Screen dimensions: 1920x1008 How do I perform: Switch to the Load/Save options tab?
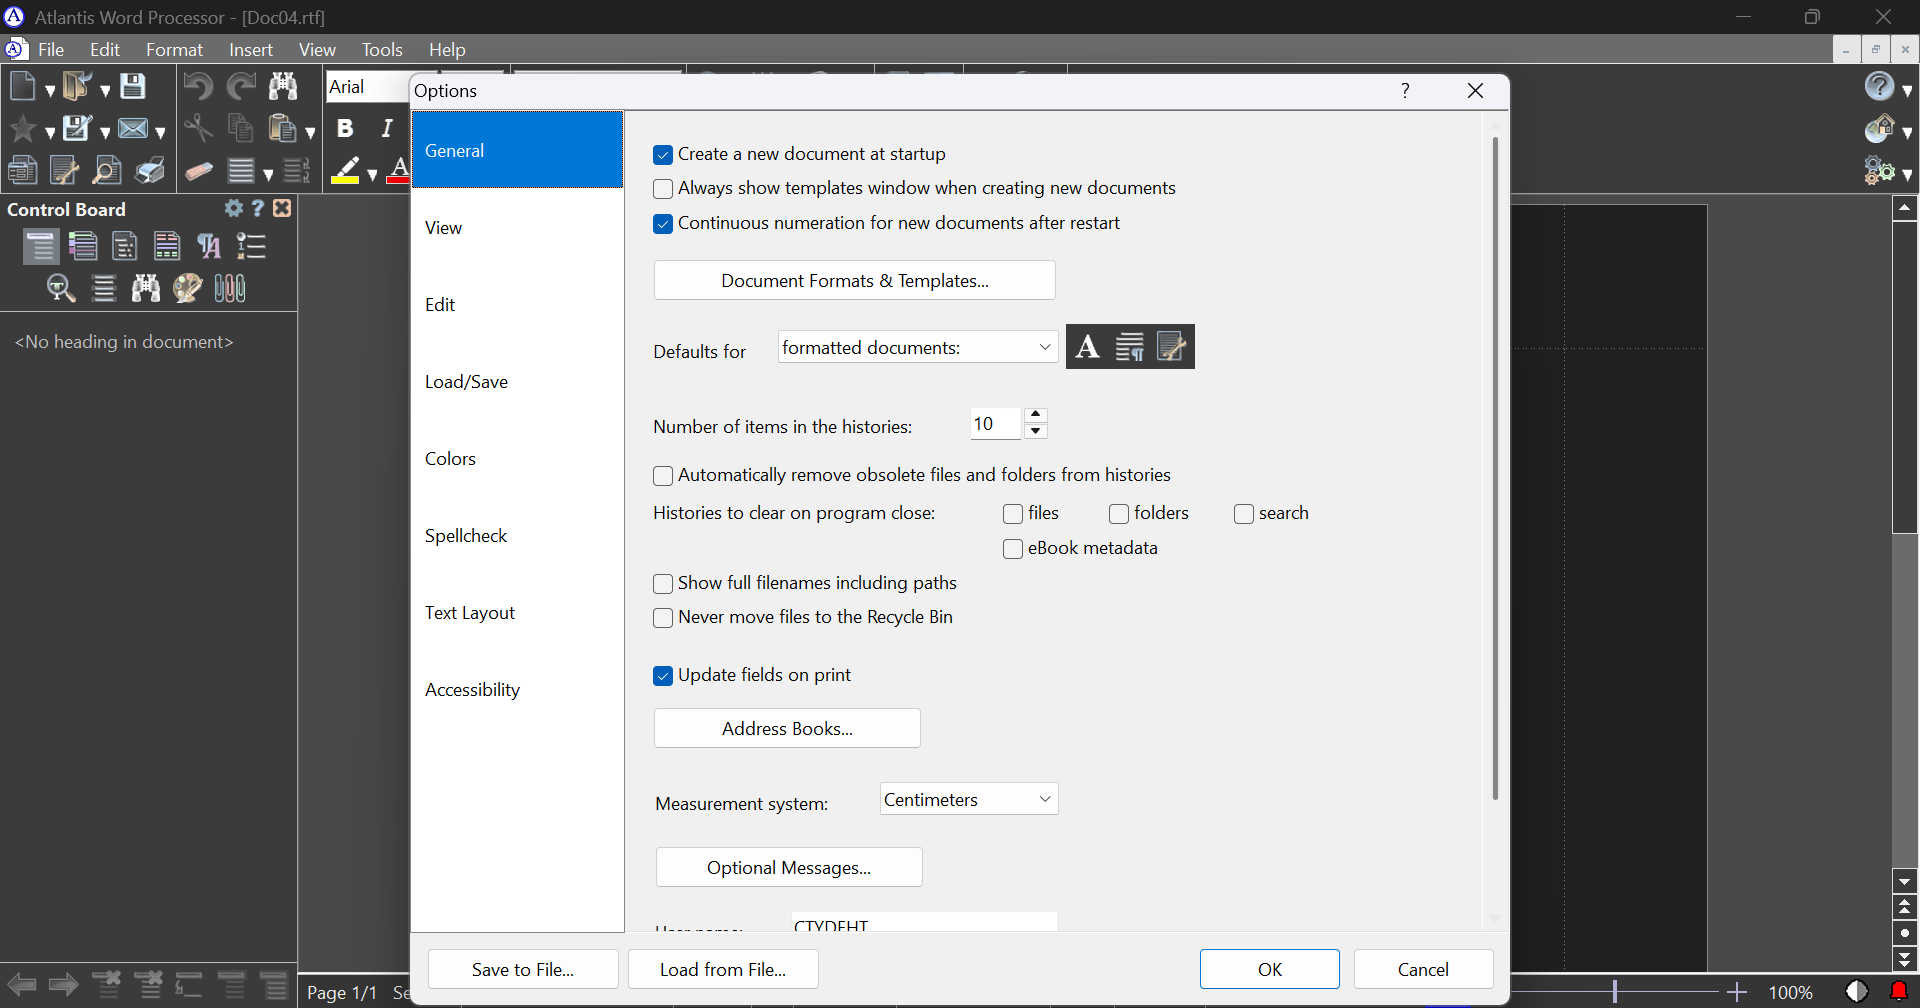click(517, 382)
